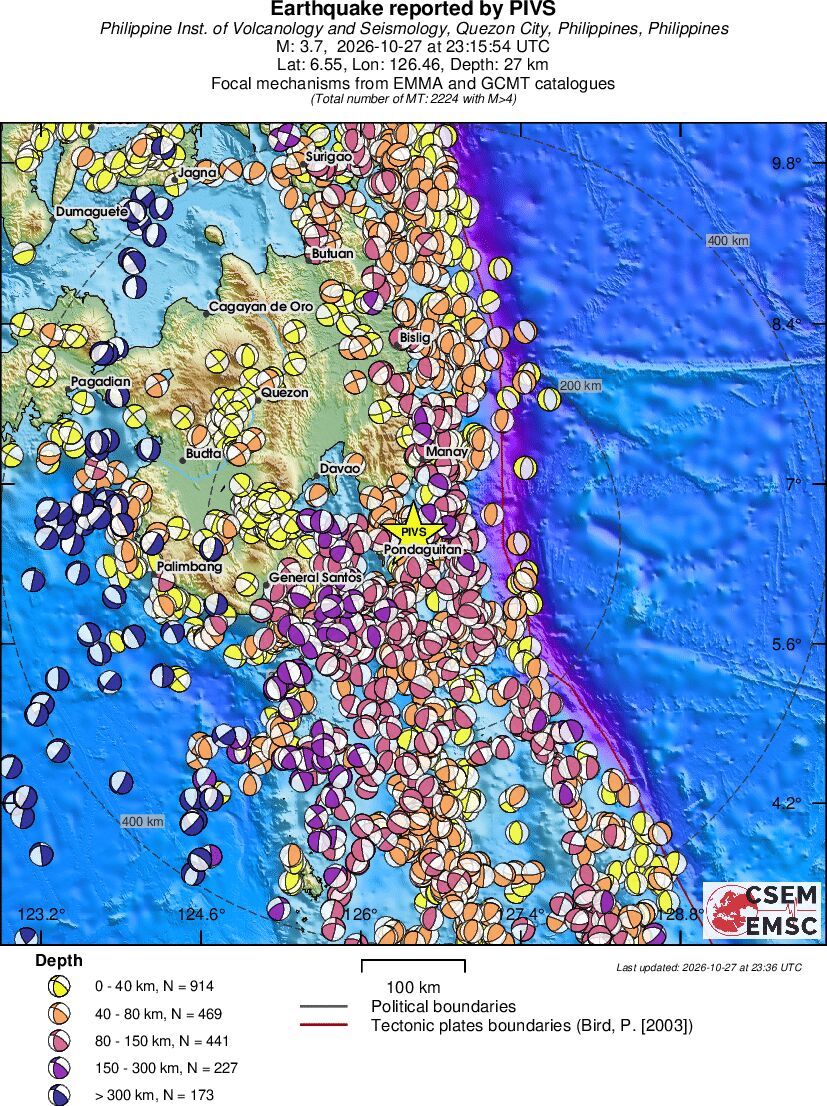The image size is (827, 1106).
Task: Select the Budta city label
Action: (x=203, y=454)
